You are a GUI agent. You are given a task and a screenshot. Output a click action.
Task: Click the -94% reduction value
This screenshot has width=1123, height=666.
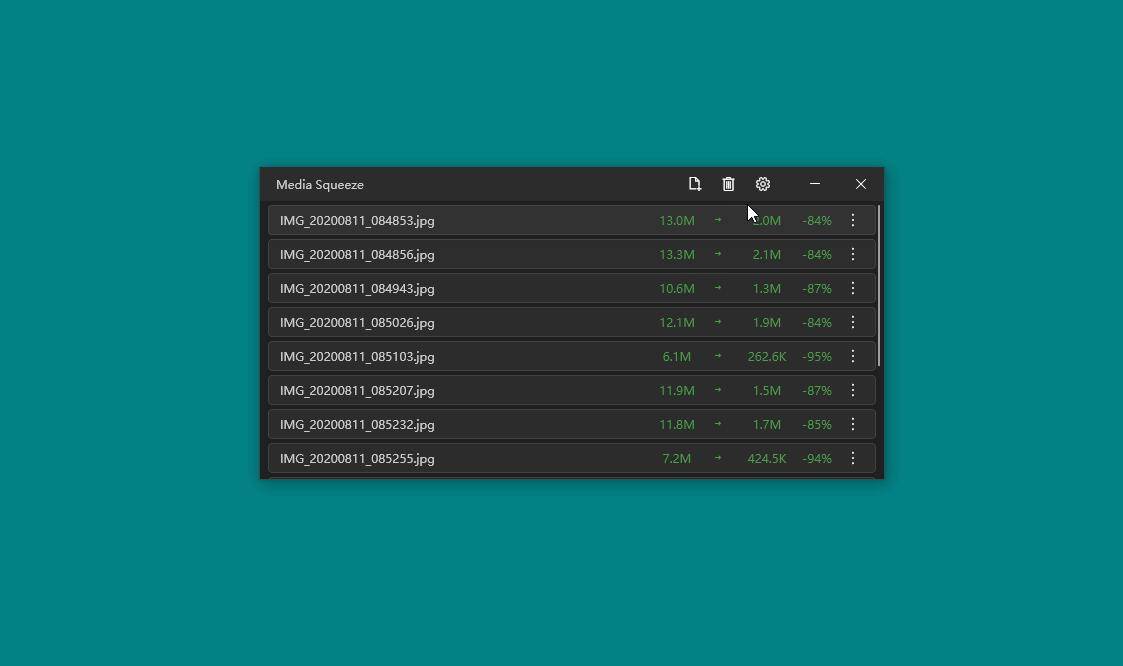coord(817,459)
